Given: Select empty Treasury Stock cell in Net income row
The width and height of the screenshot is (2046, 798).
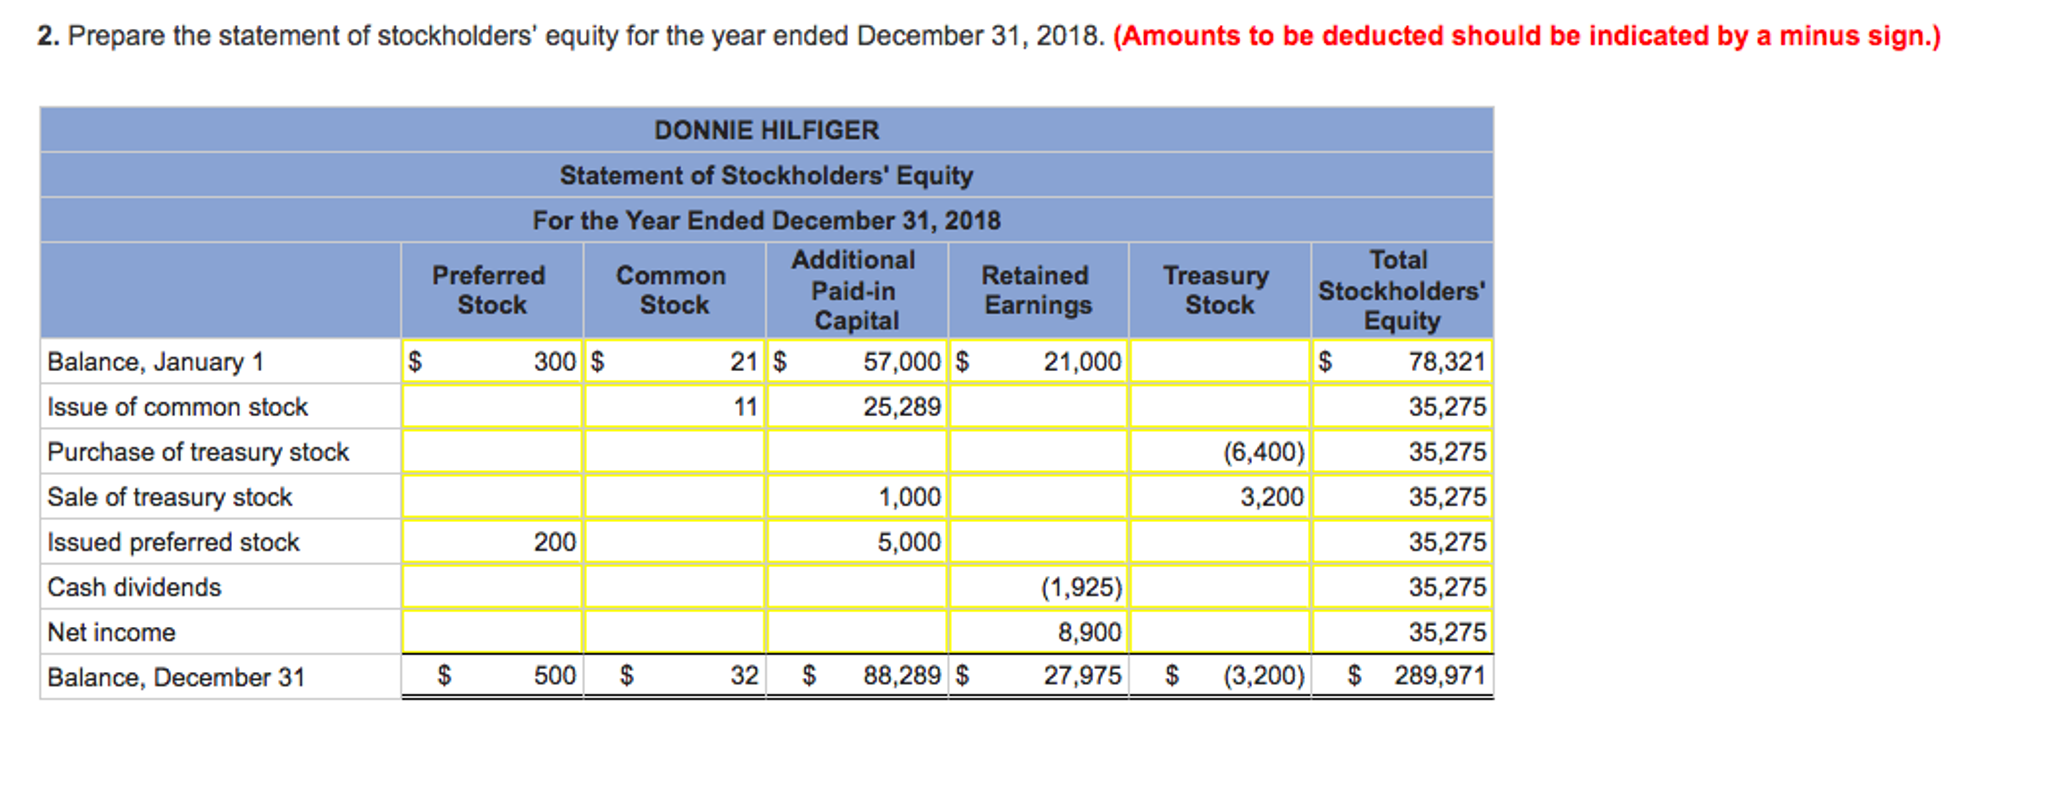Looking at the screenshot, I should tap(1220, 632).
